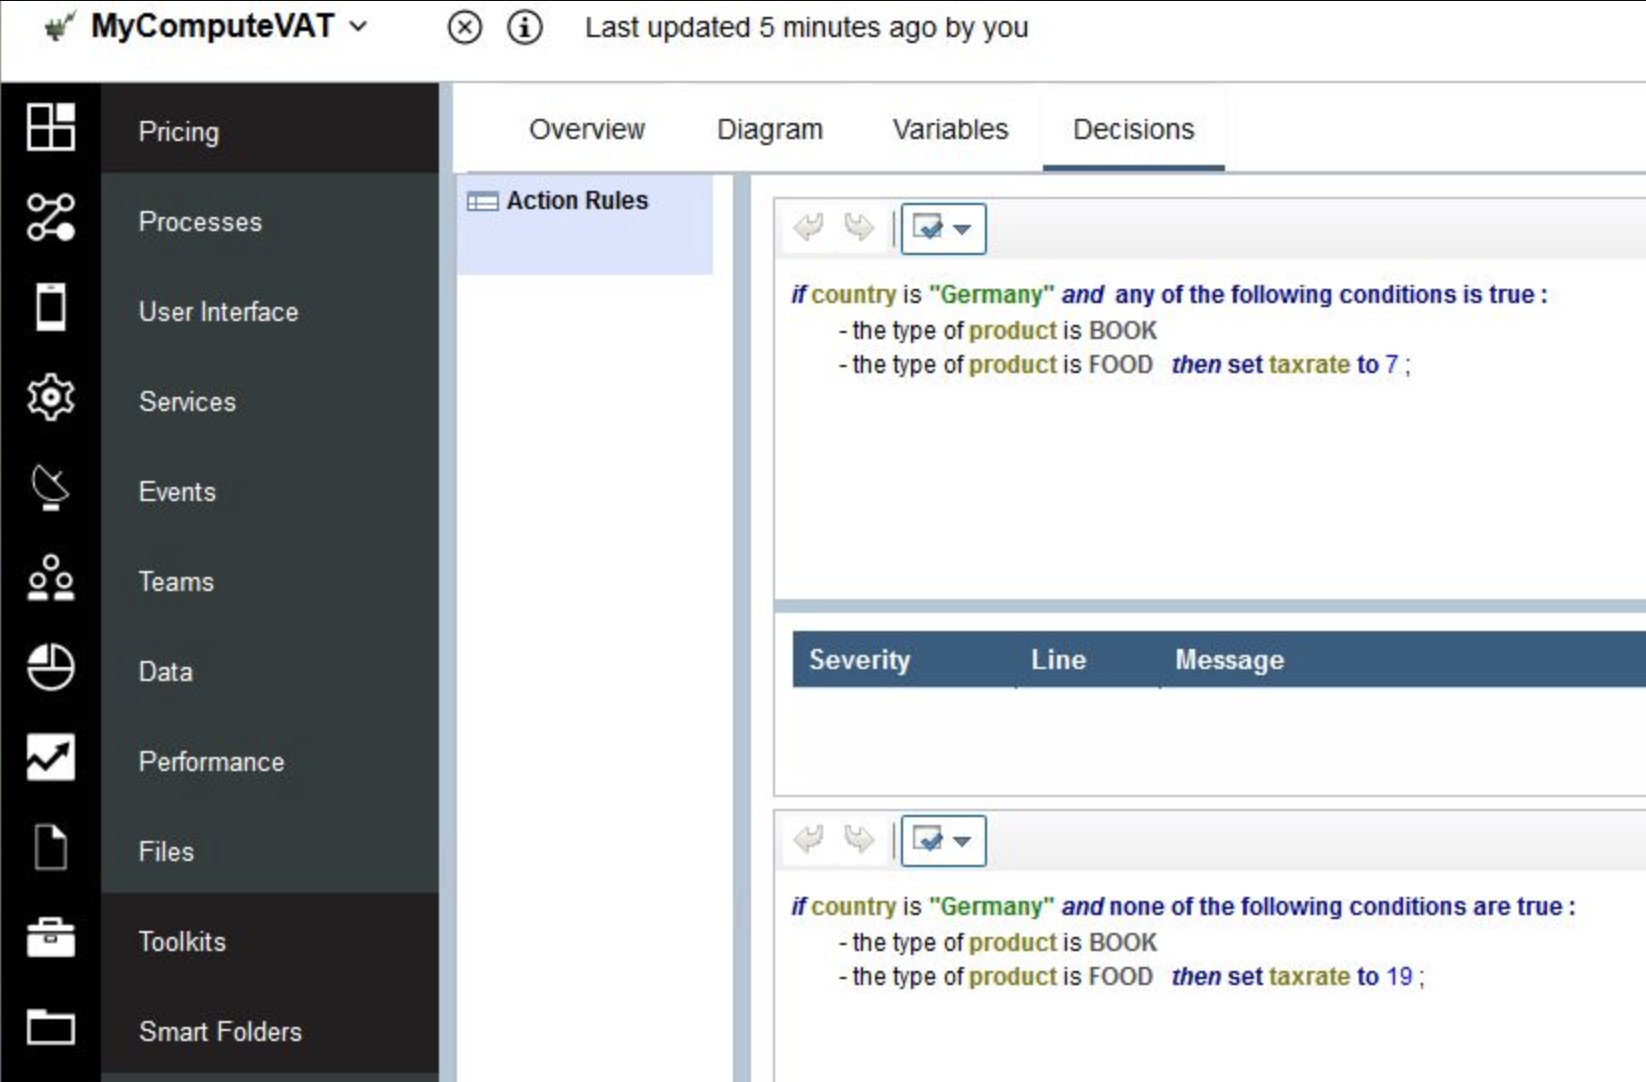Click "FOOD" in the first rule
1646x1082 pixels.
(1120, 364)
